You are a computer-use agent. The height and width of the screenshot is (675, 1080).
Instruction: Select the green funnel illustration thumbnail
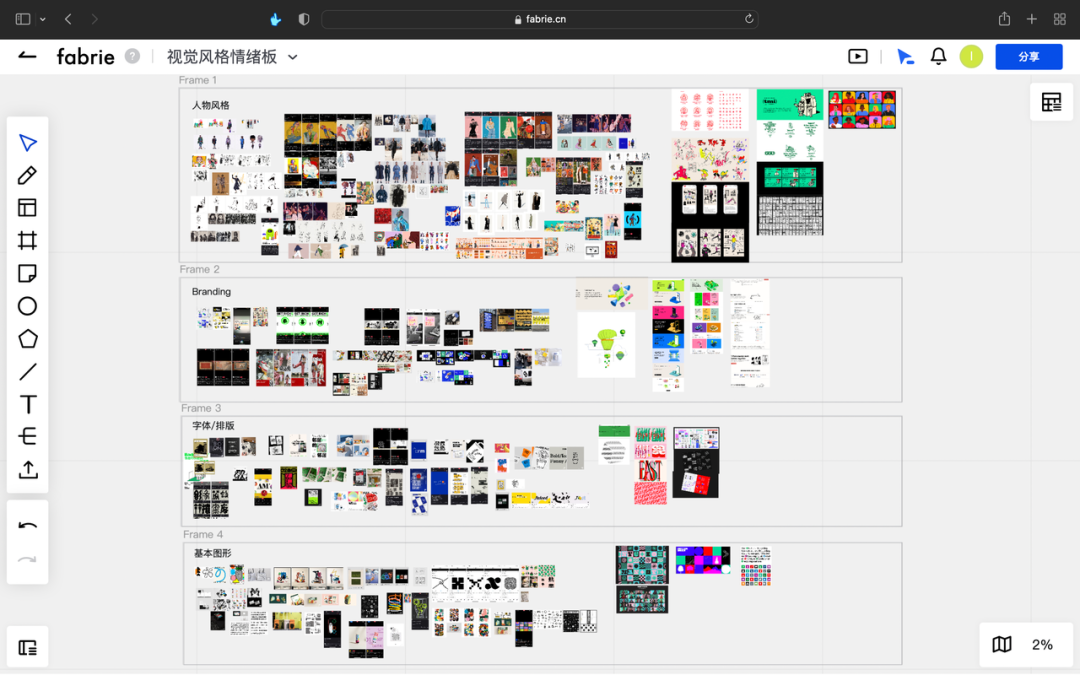[x=606, y=344]
